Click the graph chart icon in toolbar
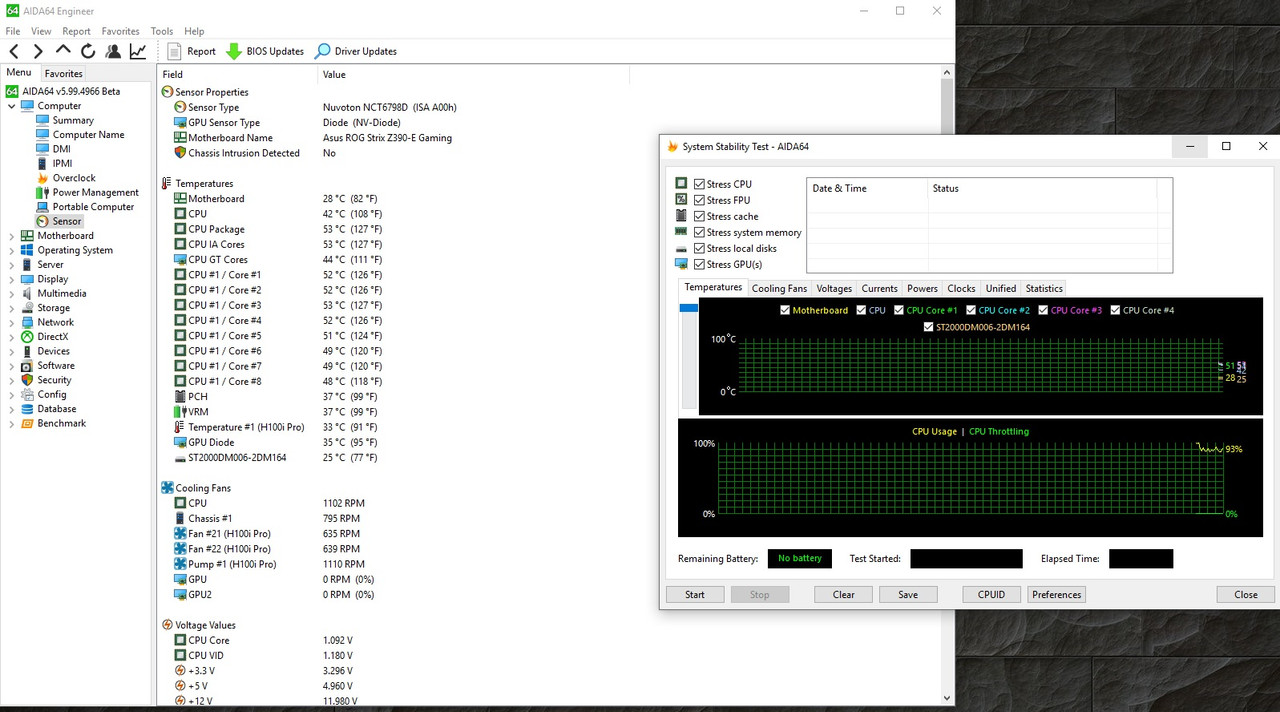 tap(138, 51)
